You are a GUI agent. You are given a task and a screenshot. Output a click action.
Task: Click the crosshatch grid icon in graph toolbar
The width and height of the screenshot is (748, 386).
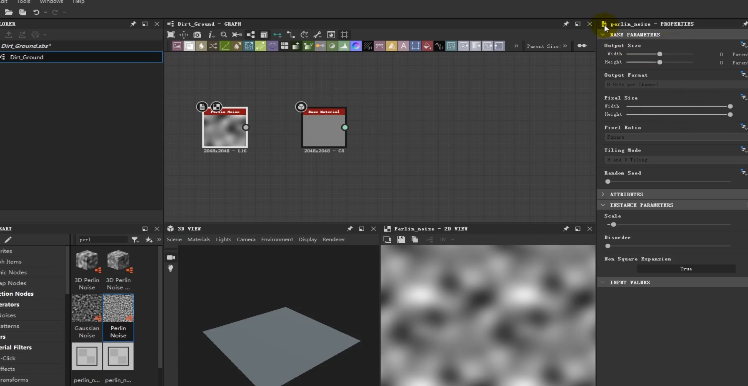(344, 34)
